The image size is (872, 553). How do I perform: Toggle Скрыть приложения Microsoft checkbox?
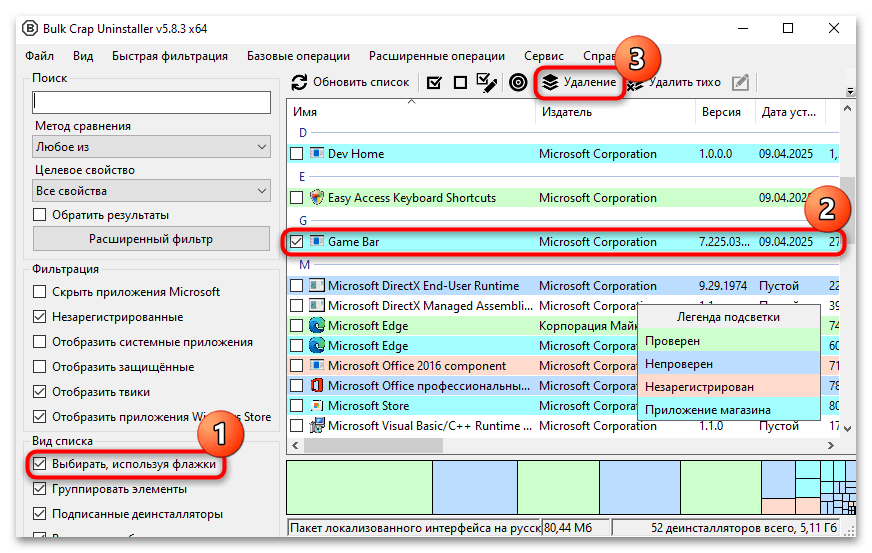point(39,292)
